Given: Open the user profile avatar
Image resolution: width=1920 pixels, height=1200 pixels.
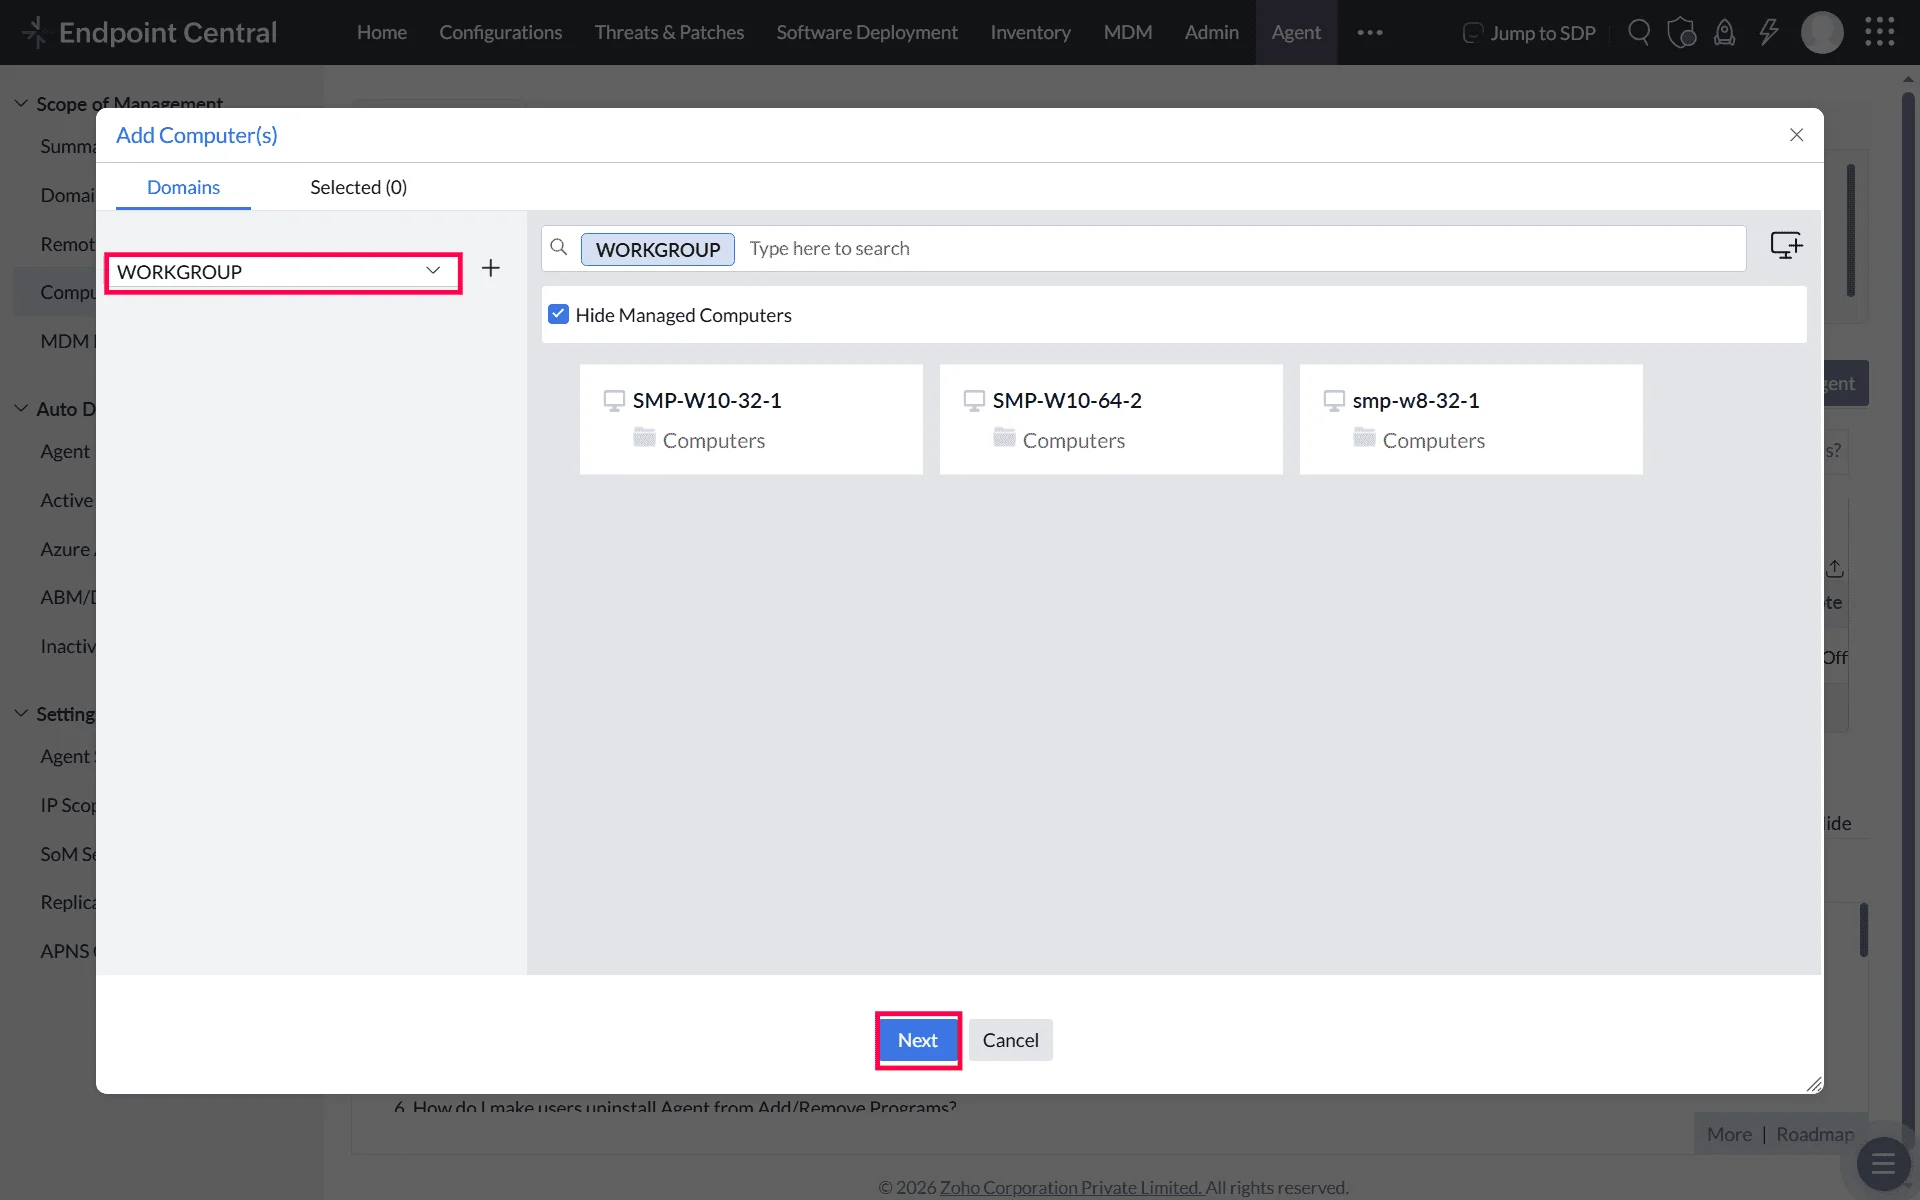Looking at the screenshot, I should [x=1822, y=32].
